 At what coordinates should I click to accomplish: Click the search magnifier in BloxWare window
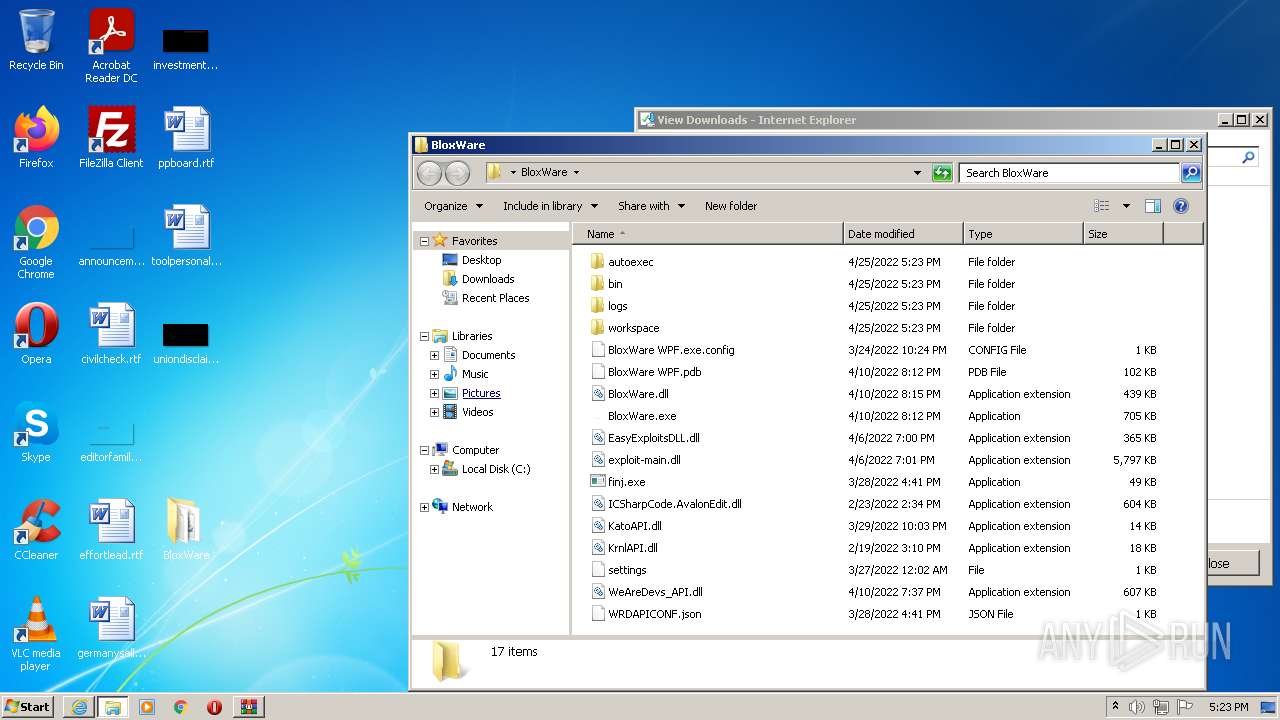(1190, 173)
